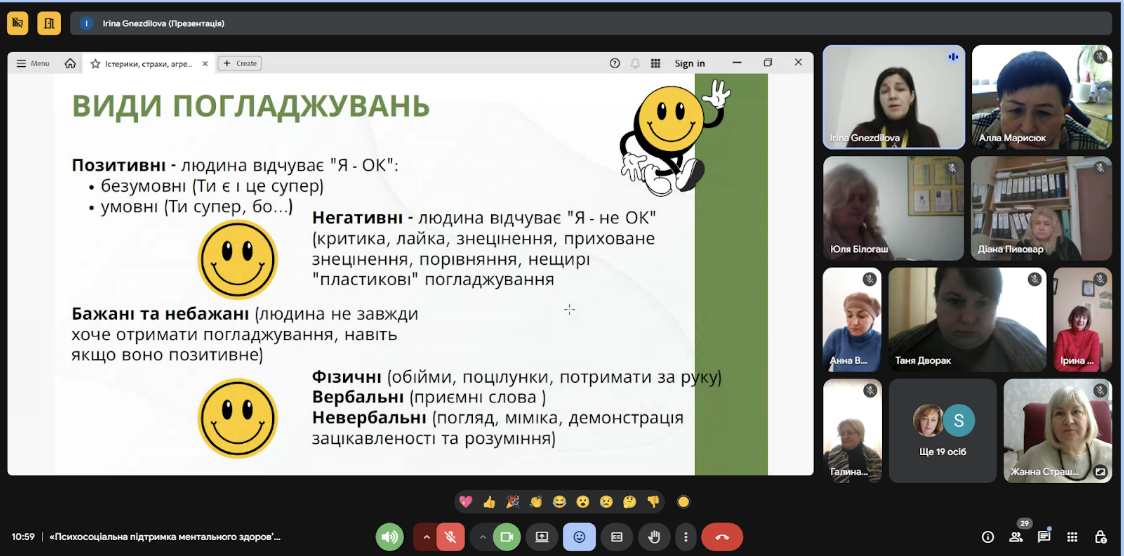Click the Sign in button
The height and width of the screenshot is (556, 1124).
(x=690, y=64)
